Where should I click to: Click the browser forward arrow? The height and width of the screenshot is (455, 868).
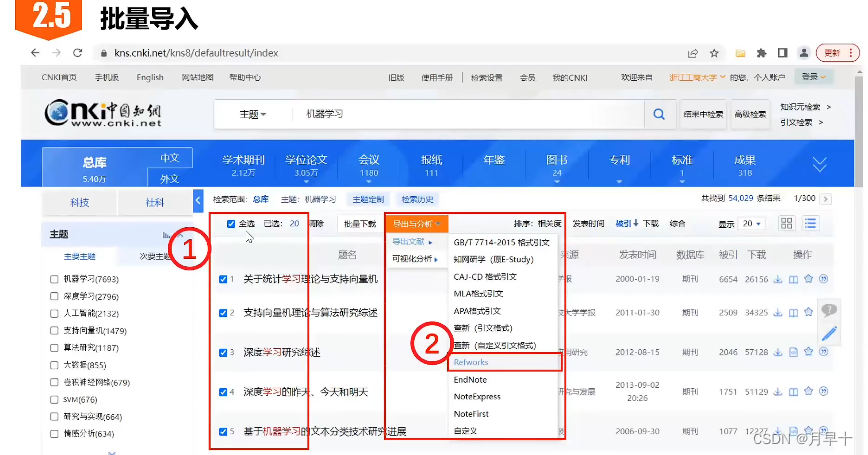56,53
